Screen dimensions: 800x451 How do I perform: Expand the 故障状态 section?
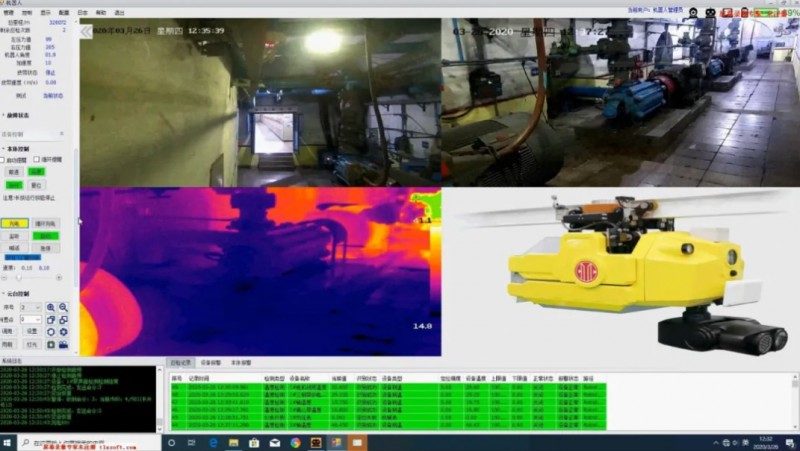coord(4,115)
